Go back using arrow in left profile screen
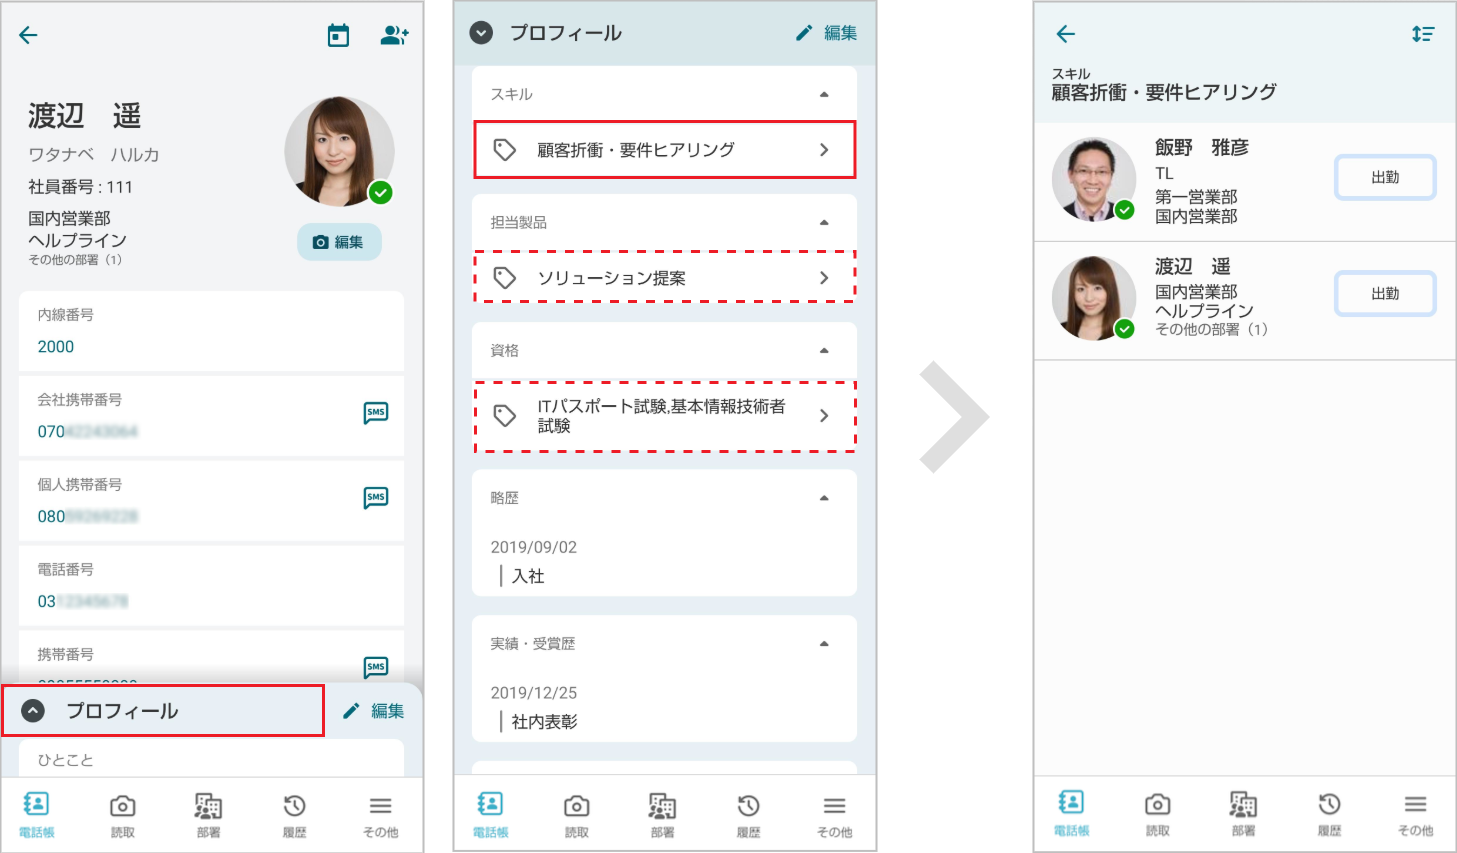 pyautogui.click(x=28, y=35)
